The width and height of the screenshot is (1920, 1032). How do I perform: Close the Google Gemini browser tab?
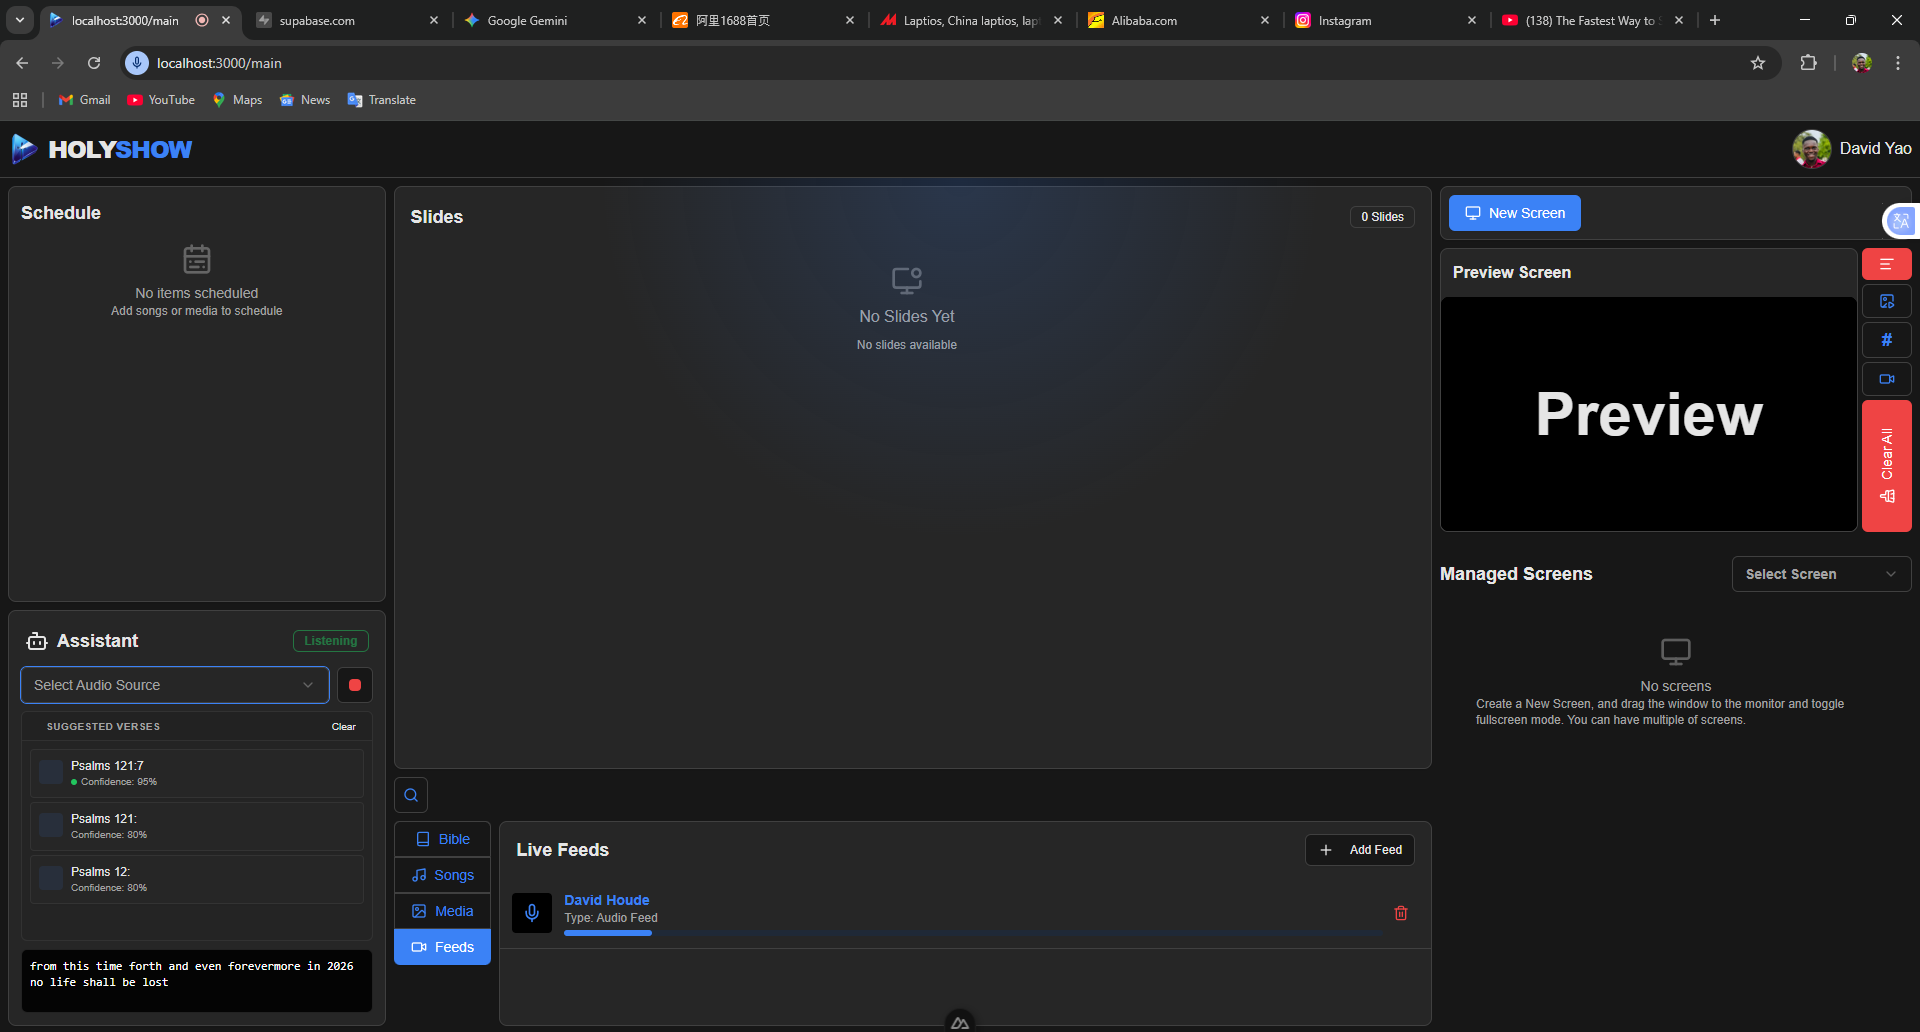tap(642, 20)
